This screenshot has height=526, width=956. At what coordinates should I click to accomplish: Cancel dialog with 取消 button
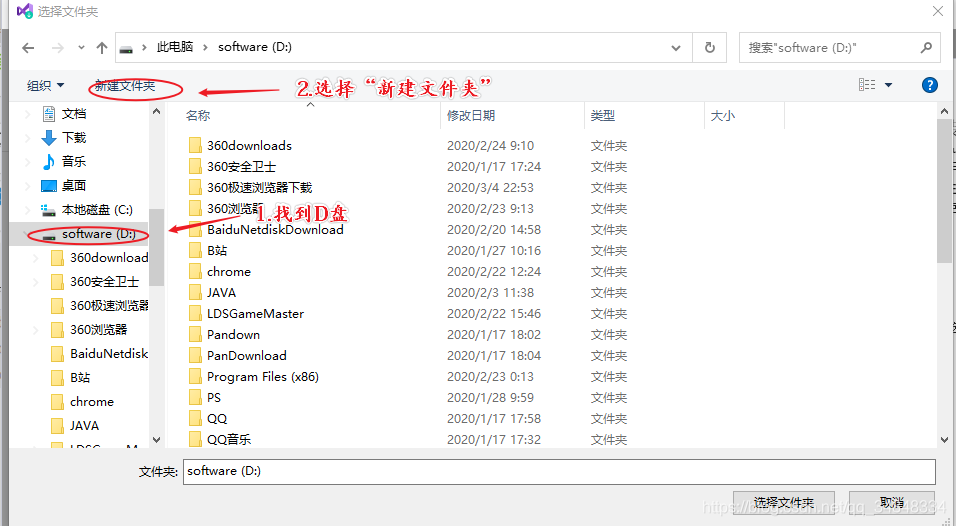point(891,502)
